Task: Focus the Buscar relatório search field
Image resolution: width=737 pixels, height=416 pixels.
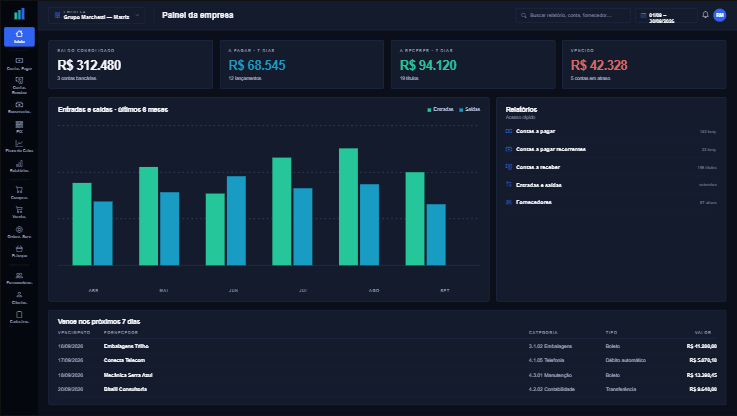Action: pos(573,16)
